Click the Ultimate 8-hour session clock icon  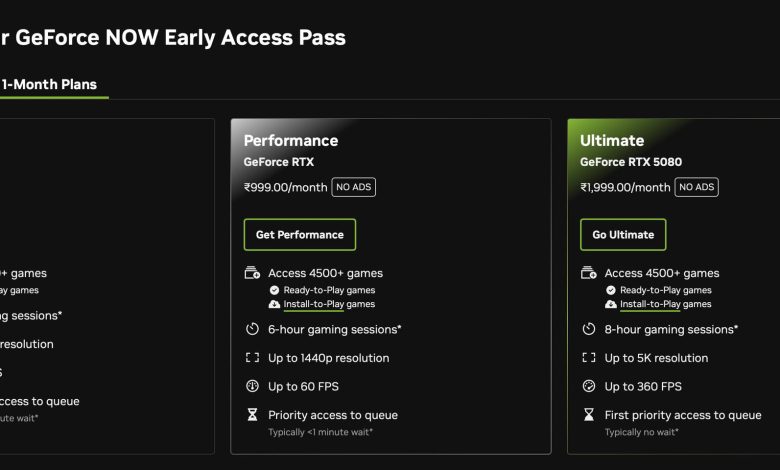(588, 329)
